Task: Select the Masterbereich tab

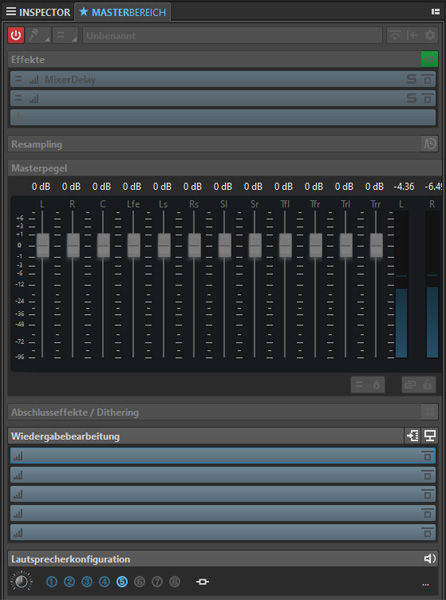Action: tap(123, 12)
